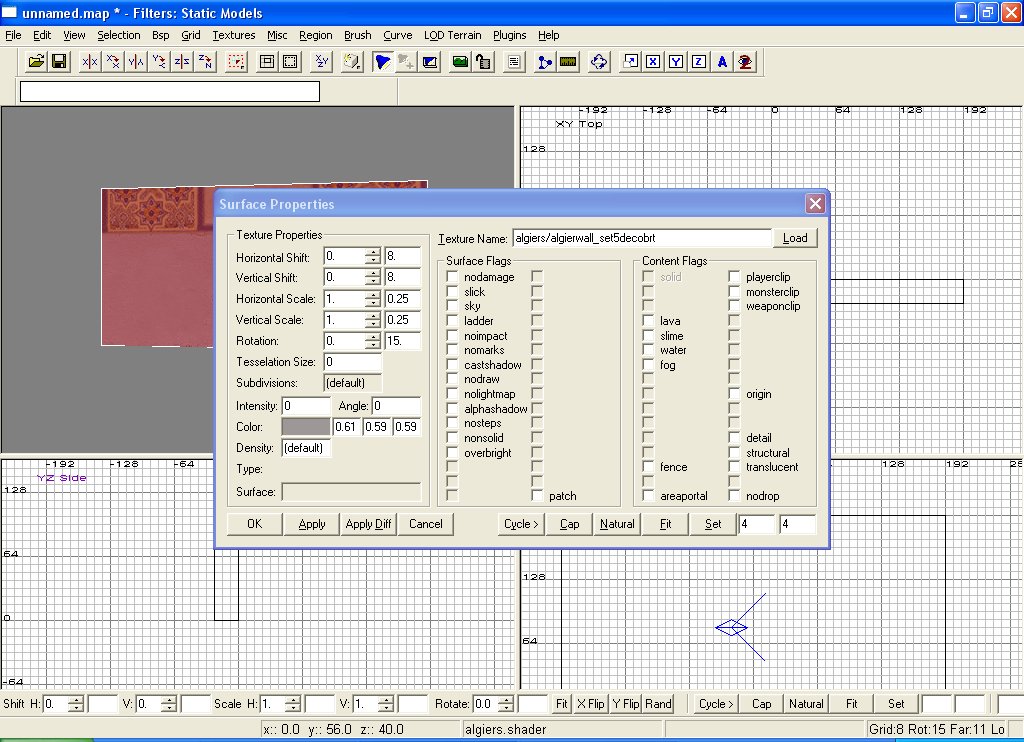Click the Z-axis rotate toolbar icon
Viewport: 1024px width, 742px height.
click(205, 62)
